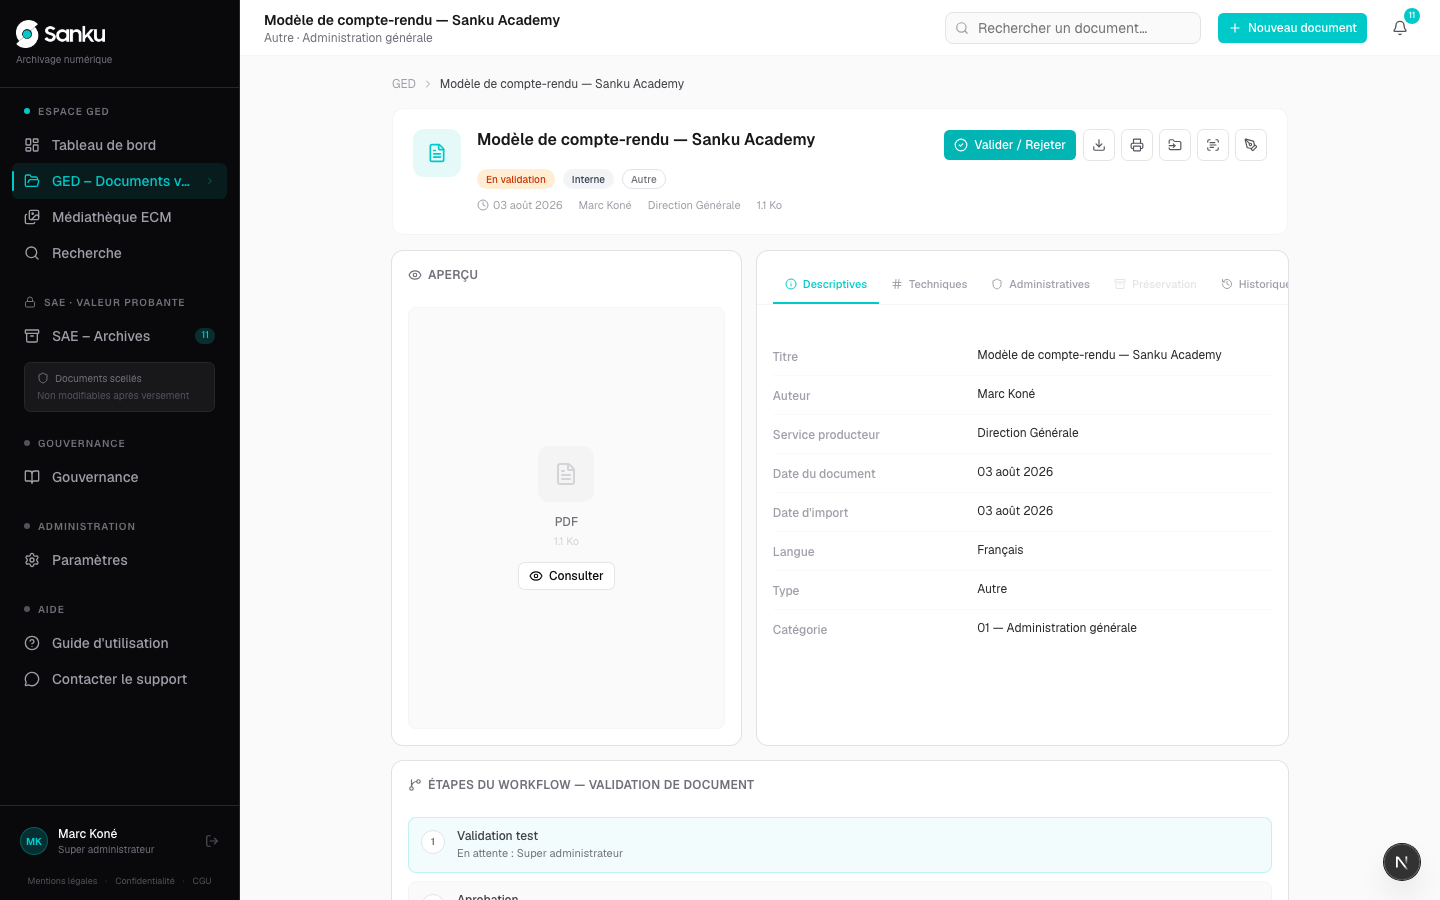
Task: Click the logout icon beside Marc Koné
Action: [x=212, y=841]
